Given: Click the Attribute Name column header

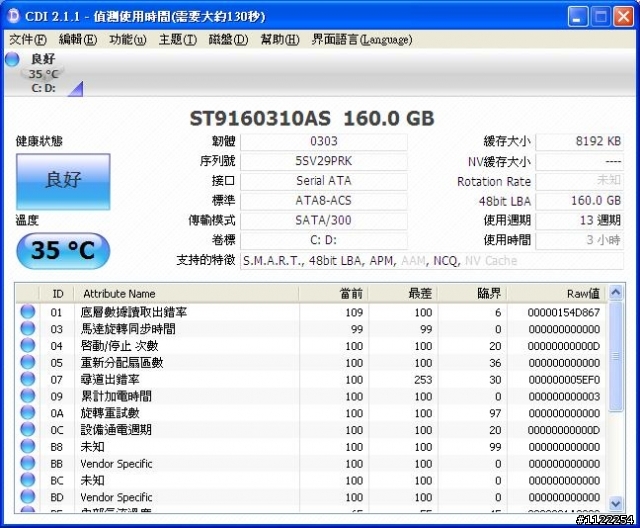Looking at the screenshot, I should pyautogui.click(x=186, y=293).
